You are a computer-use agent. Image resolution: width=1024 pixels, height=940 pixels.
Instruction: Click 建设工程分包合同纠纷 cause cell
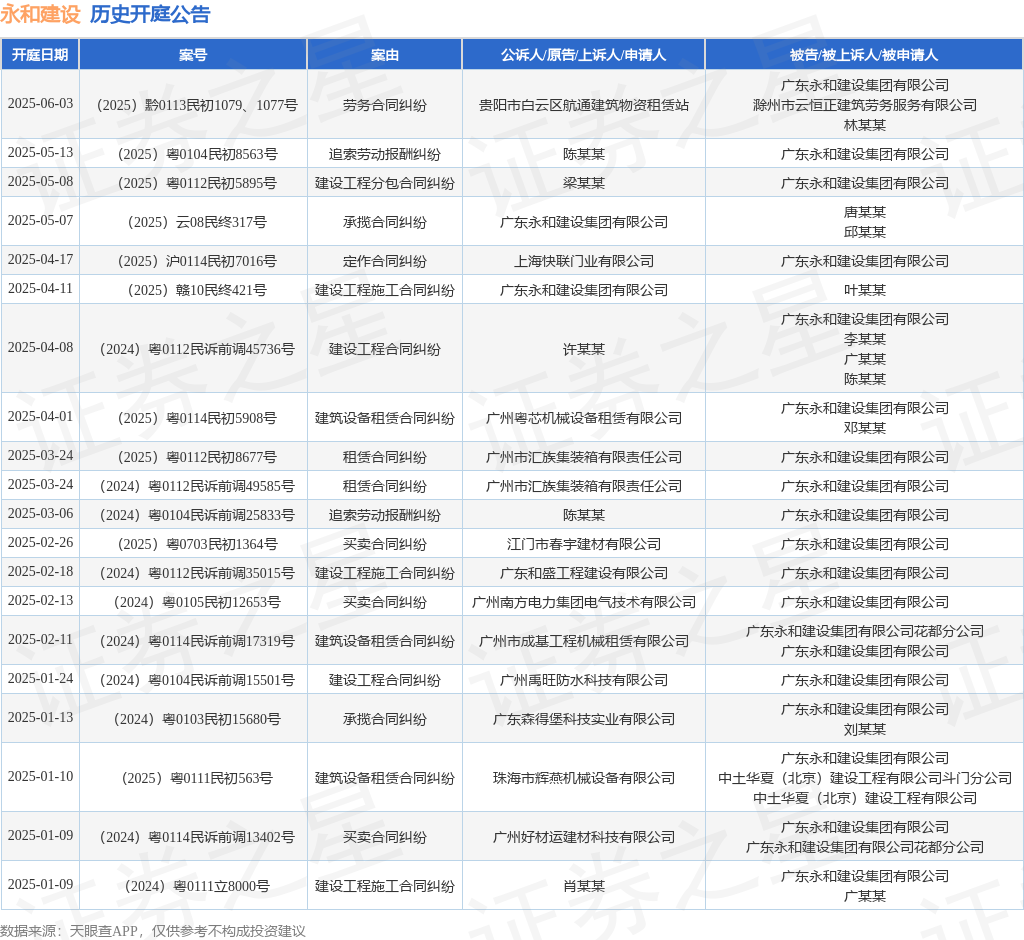385,183
